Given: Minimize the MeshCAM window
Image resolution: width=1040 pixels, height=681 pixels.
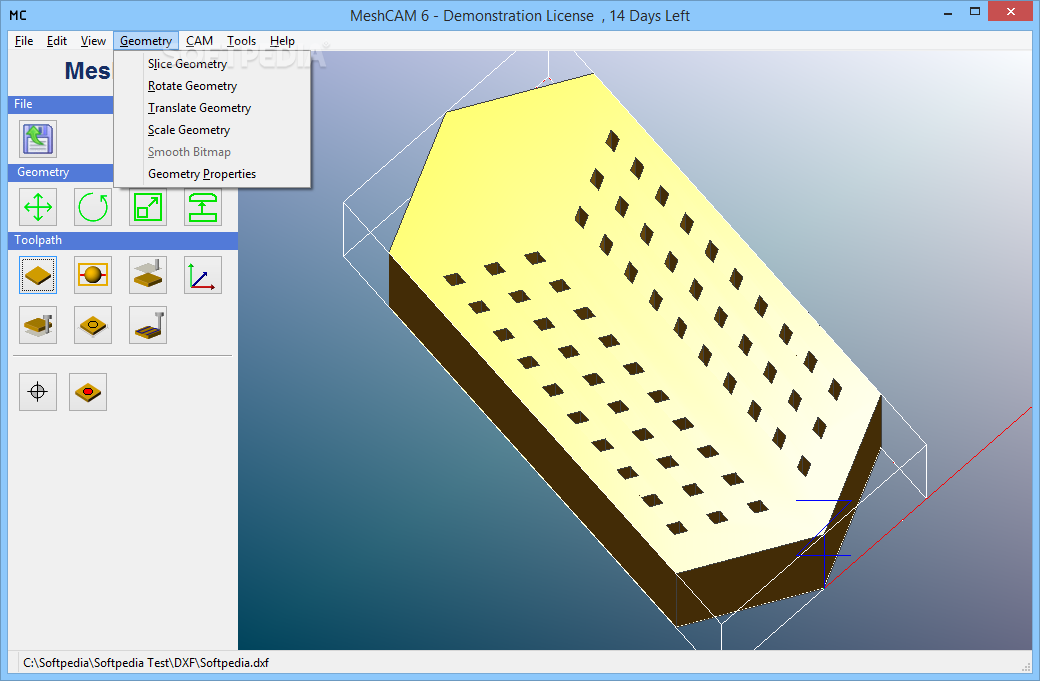Looking at the screenshot, I should [x=948, y=13].
